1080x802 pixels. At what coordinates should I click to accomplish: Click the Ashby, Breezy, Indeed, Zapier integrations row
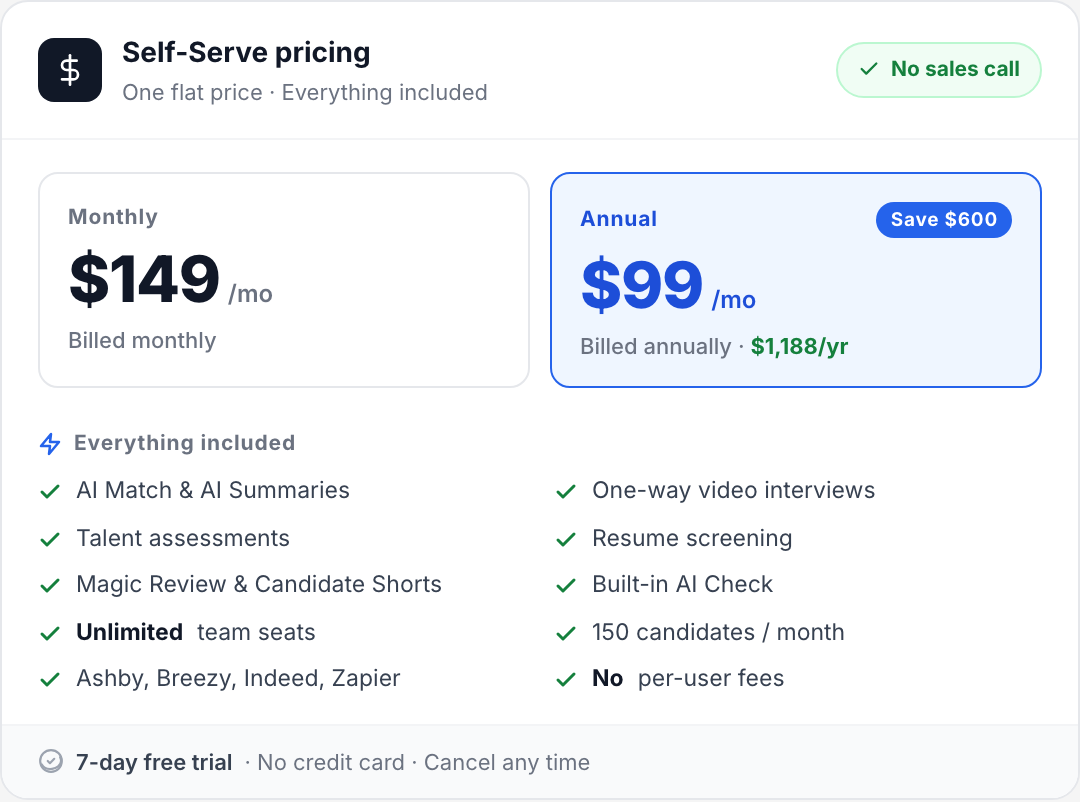[238, 678]
